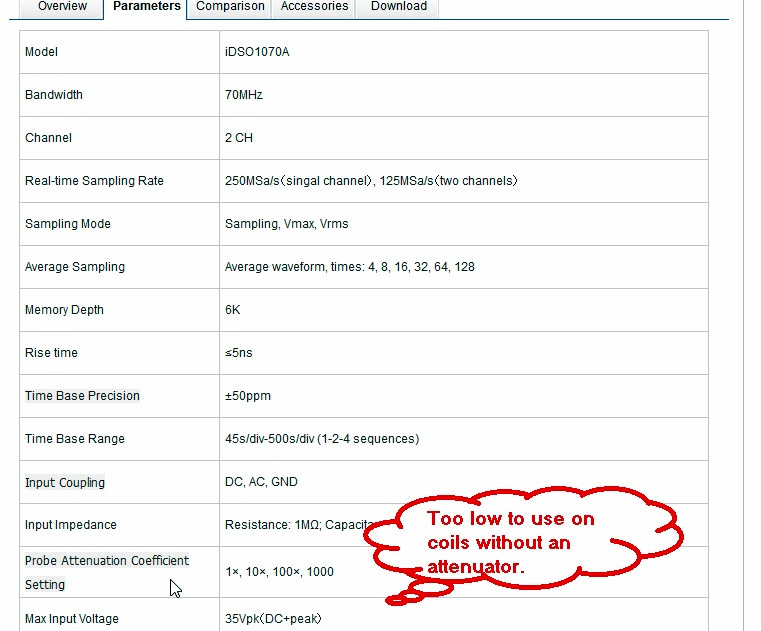Select the Parameters tab
Screen dimensions: 761x631
coord(146,7)
